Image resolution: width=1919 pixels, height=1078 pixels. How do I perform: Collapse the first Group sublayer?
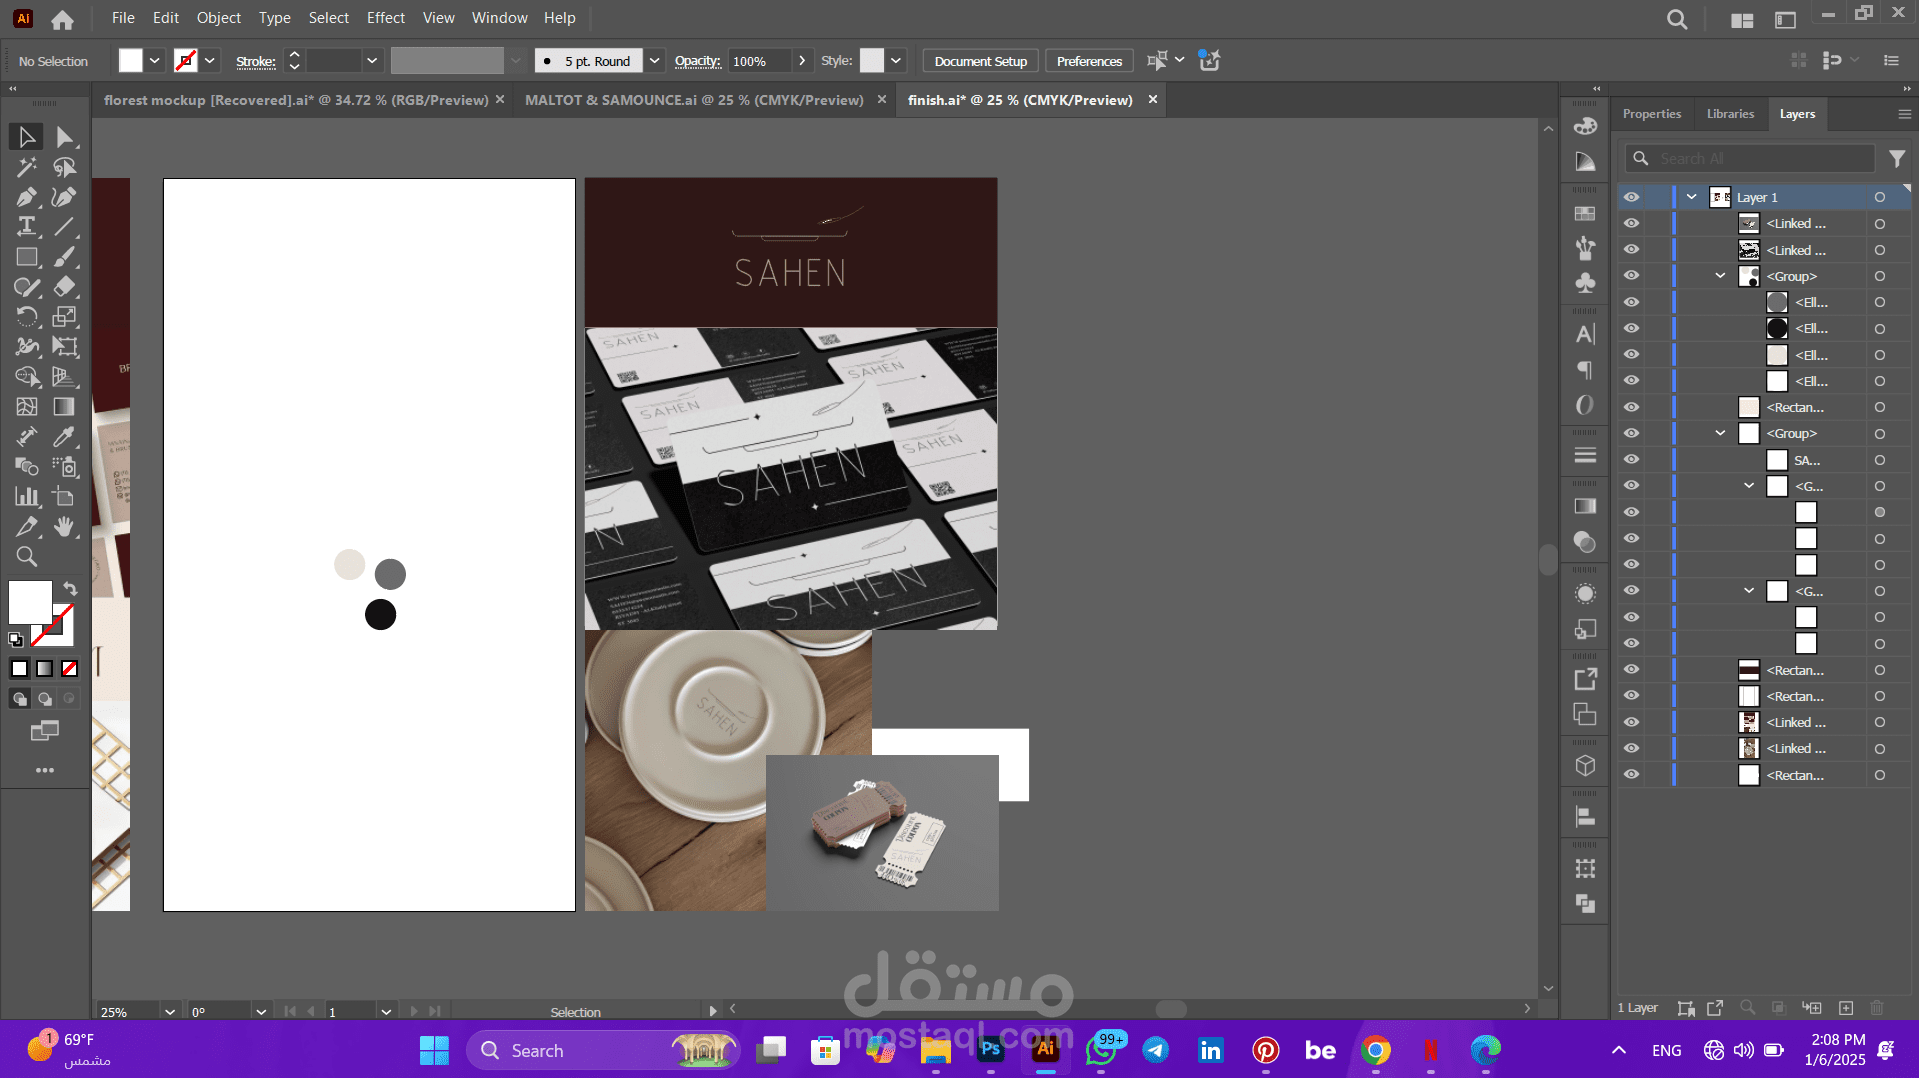point(1720,275)
